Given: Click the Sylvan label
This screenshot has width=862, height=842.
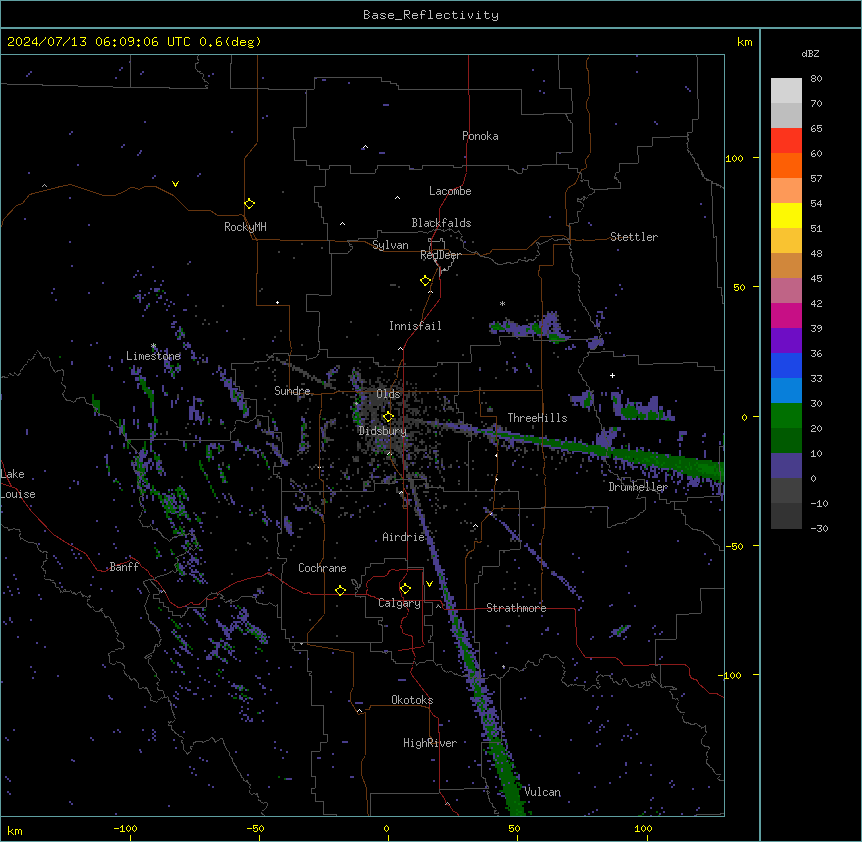Looking at the screenshot, I should 390,245.
